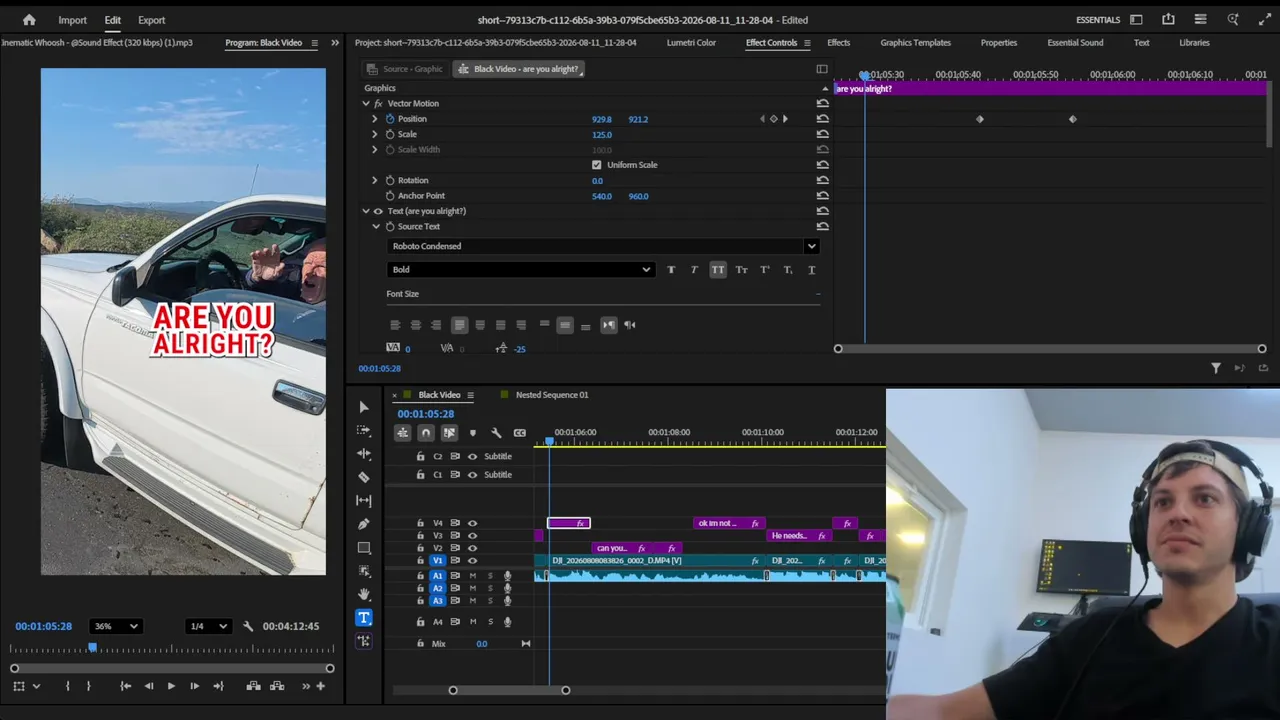Left align the text
Viewport: 1280px width, 720px height.
(x=395, y=325)
